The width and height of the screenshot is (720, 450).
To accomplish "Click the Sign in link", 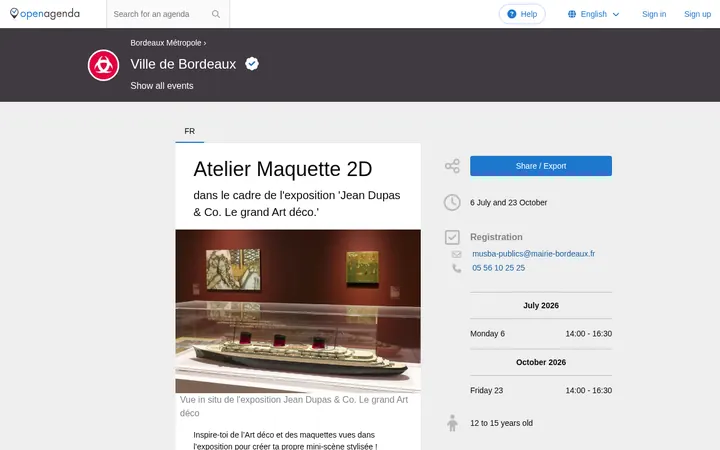I will (654, 14).
